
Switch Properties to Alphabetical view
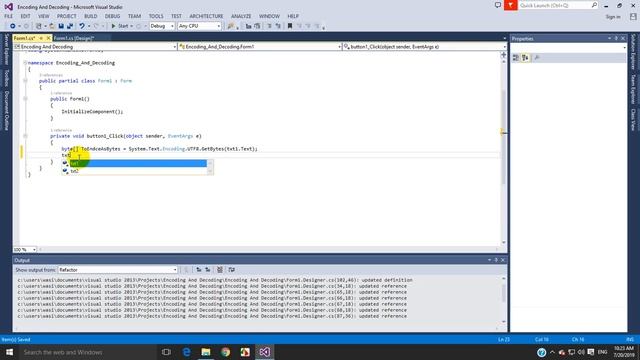pyautogui.click(x=525, y=58)
